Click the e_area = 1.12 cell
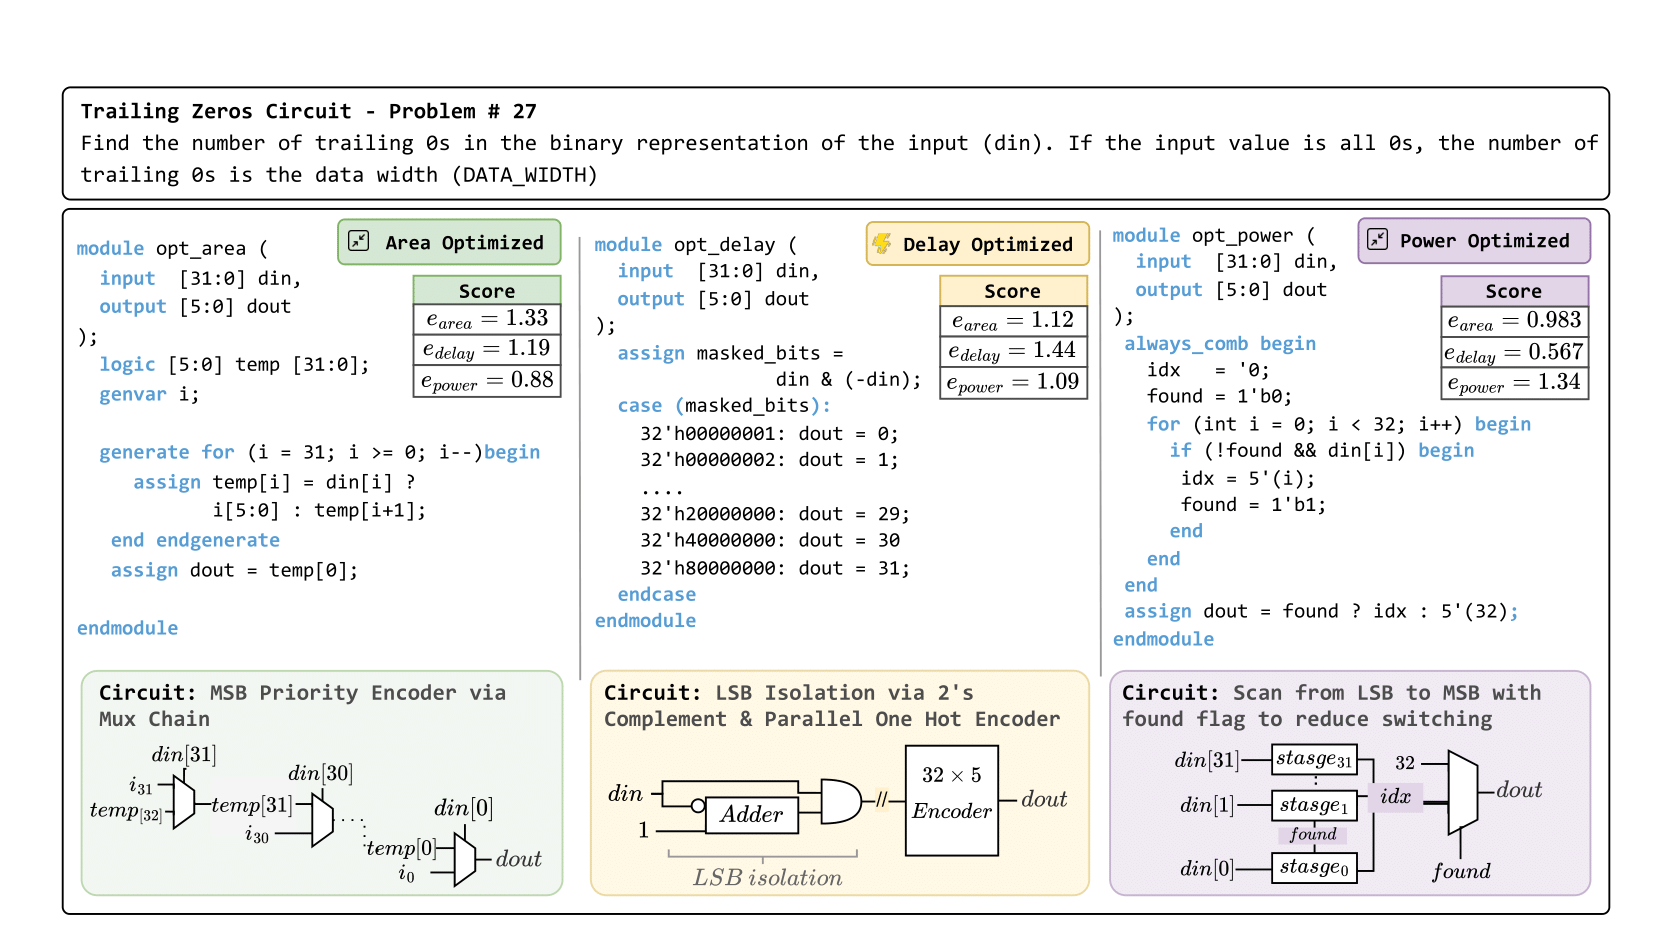 (x=1013, y=321)
